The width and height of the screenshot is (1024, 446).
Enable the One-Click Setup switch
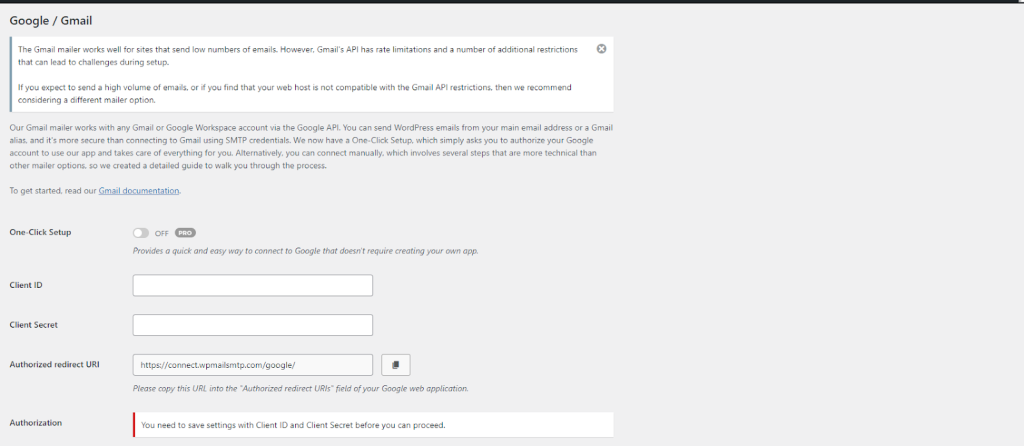pos(141,233)
